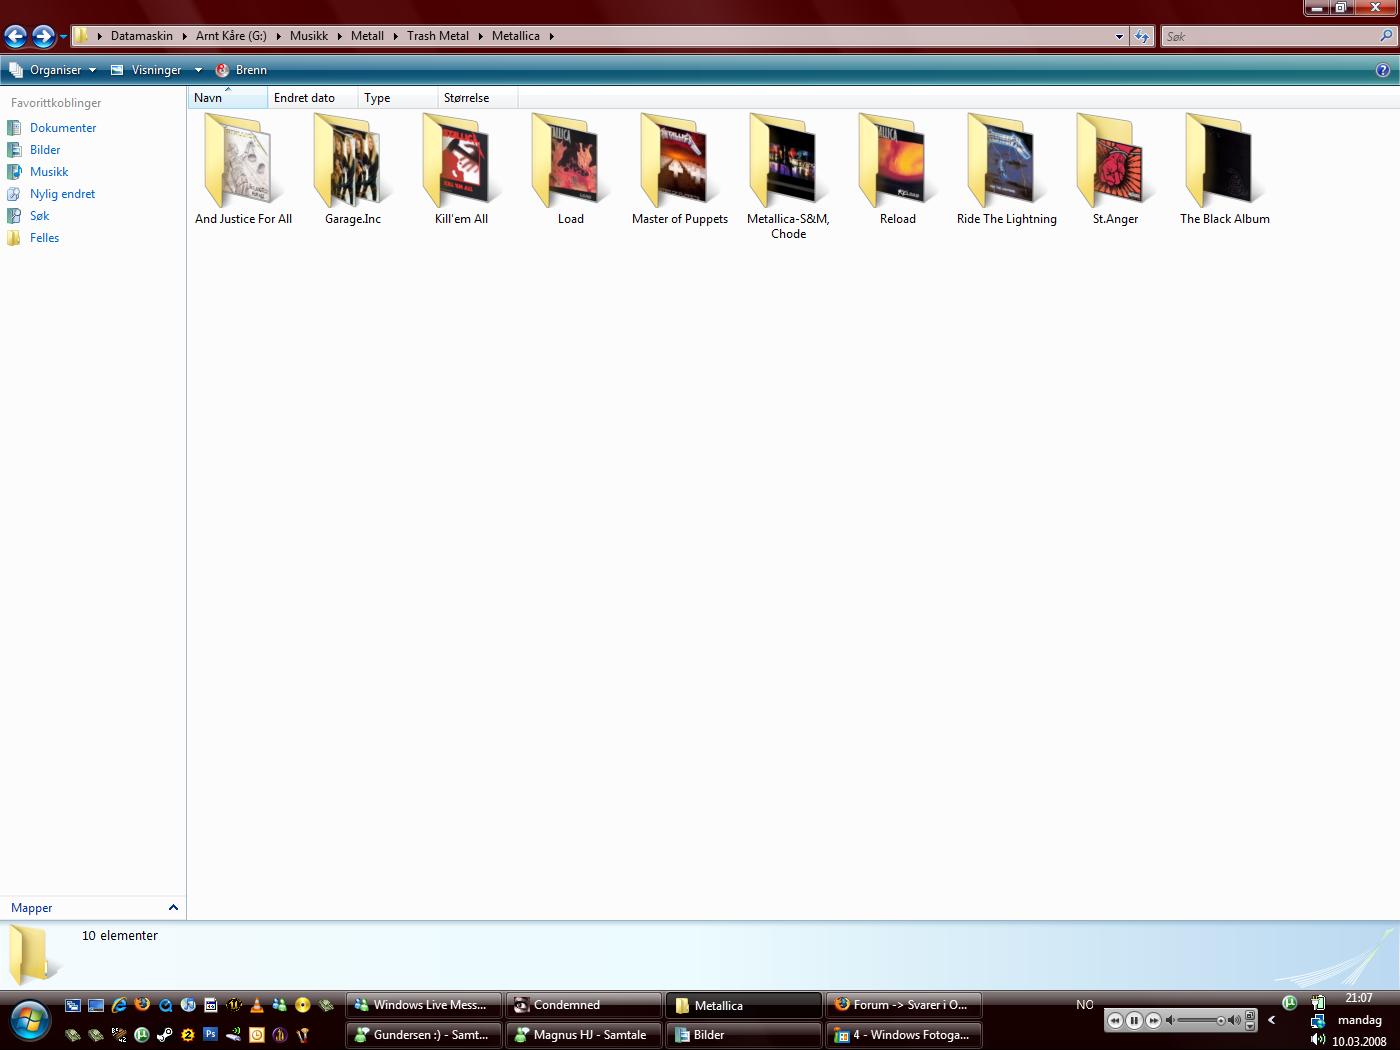Screen dimensions: 1400x1050
Task: Switch to Forum Firefox taskbar button
Action: point(904,1005)
